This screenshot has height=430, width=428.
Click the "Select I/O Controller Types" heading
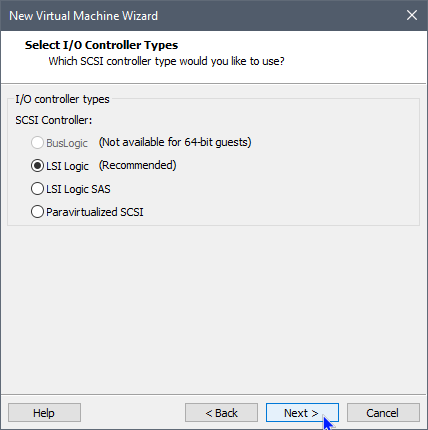pyautogui.click(x=101, y=45)
